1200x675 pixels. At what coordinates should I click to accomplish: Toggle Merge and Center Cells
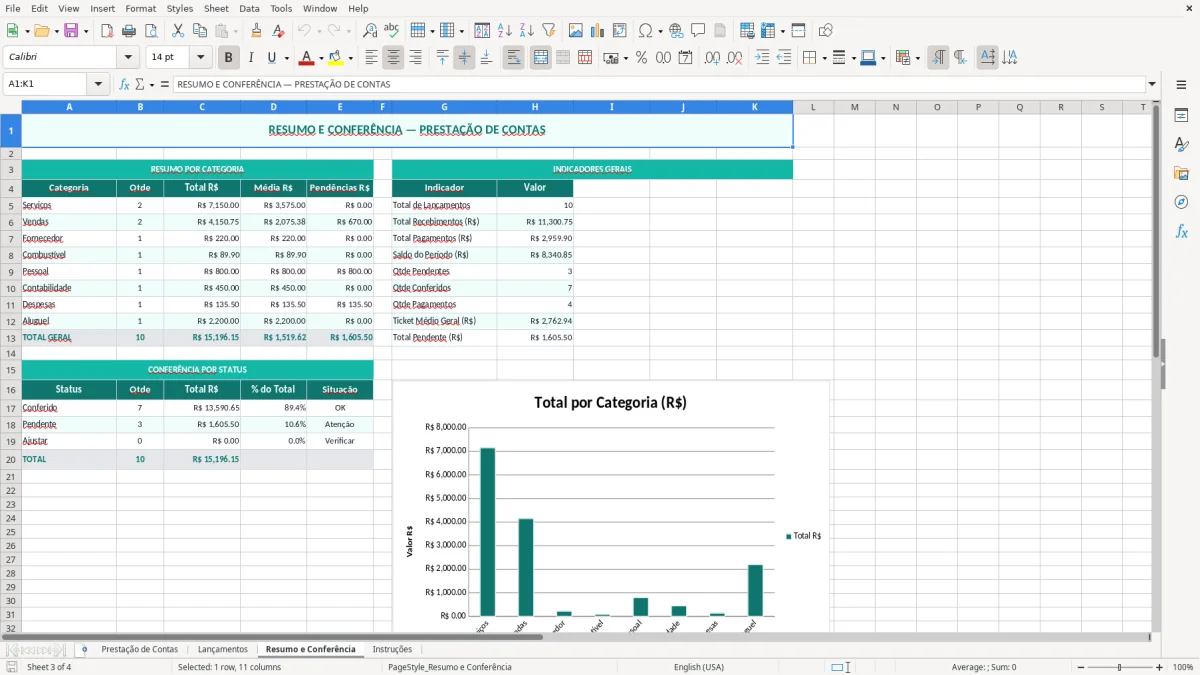pos(541,58)
